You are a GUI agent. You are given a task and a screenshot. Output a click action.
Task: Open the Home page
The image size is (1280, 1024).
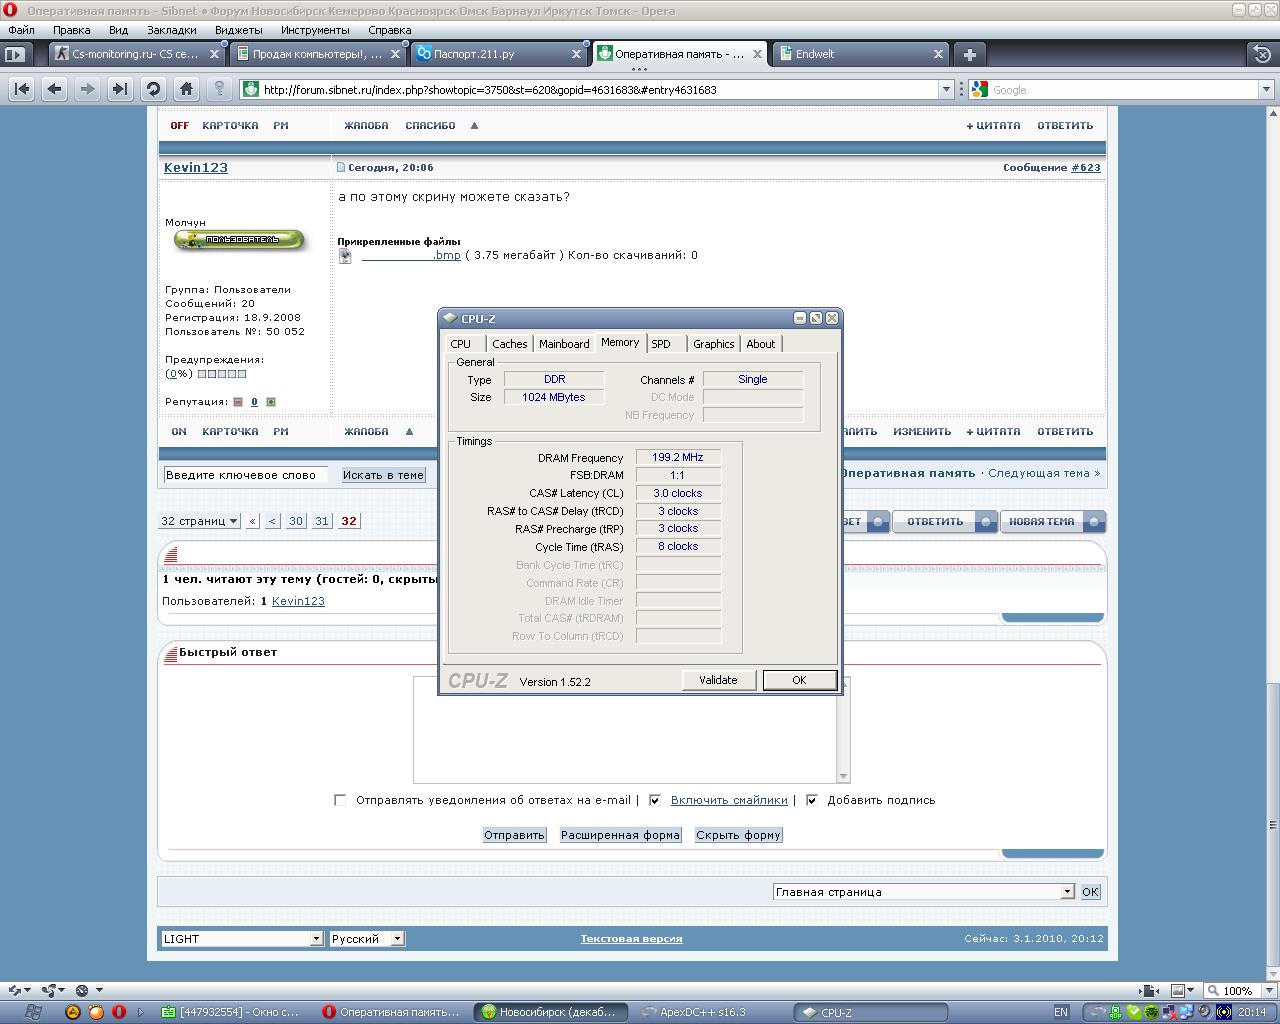pos(186,89)
